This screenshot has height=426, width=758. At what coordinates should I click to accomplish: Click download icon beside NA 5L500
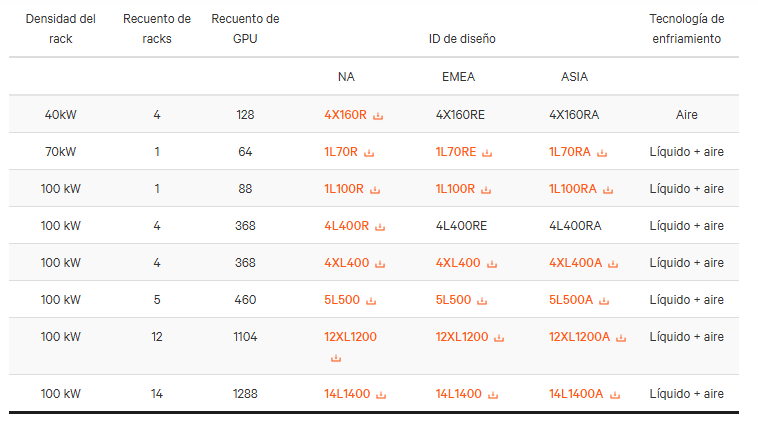pos(371,301)
